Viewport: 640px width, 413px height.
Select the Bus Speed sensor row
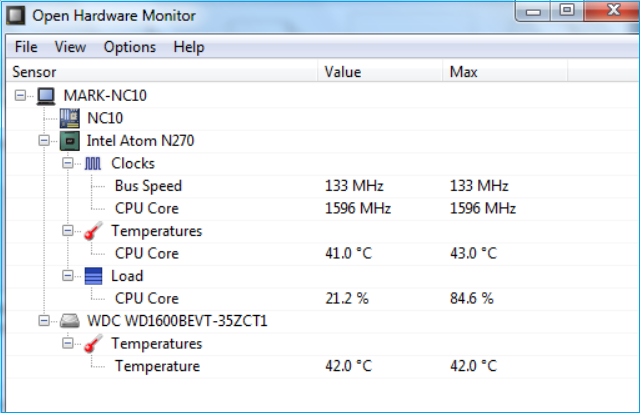148,186
